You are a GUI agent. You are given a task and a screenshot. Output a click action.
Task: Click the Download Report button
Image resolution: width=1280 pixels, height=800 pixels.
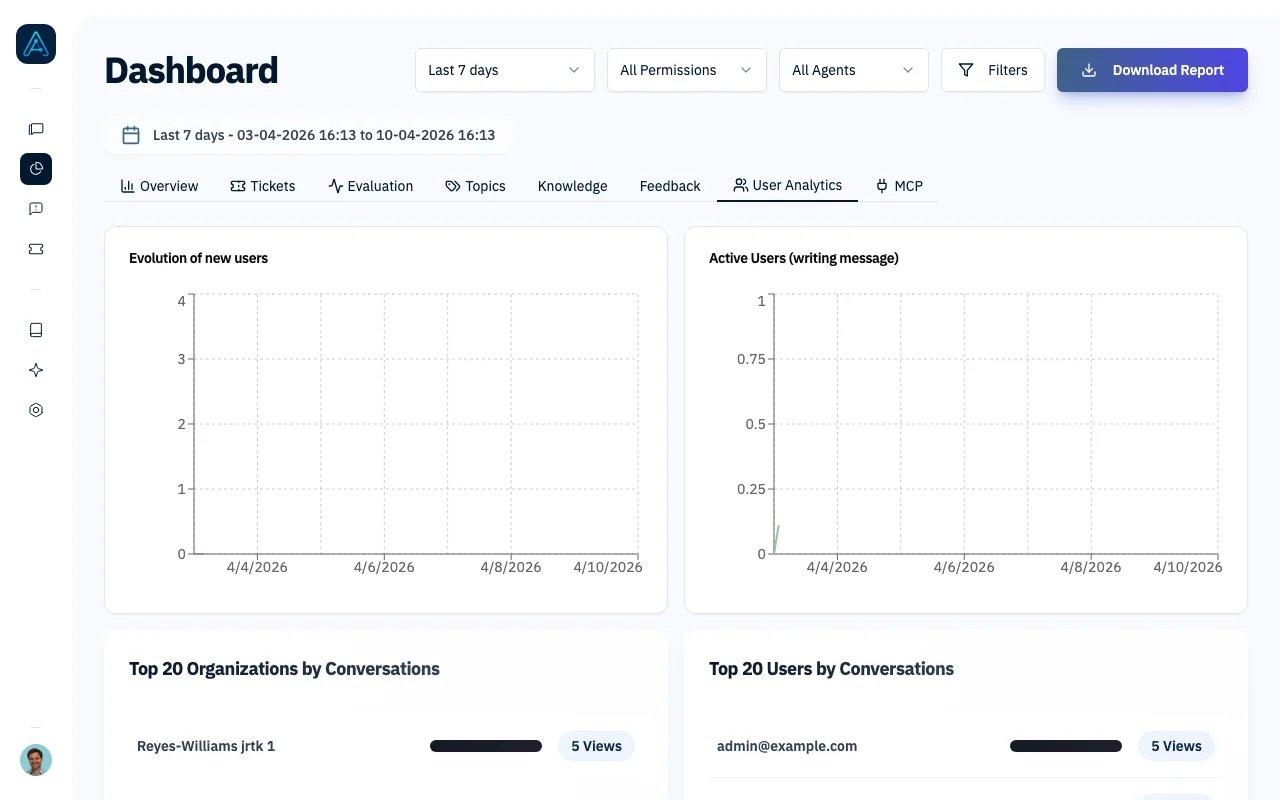tap(1152, 70)
